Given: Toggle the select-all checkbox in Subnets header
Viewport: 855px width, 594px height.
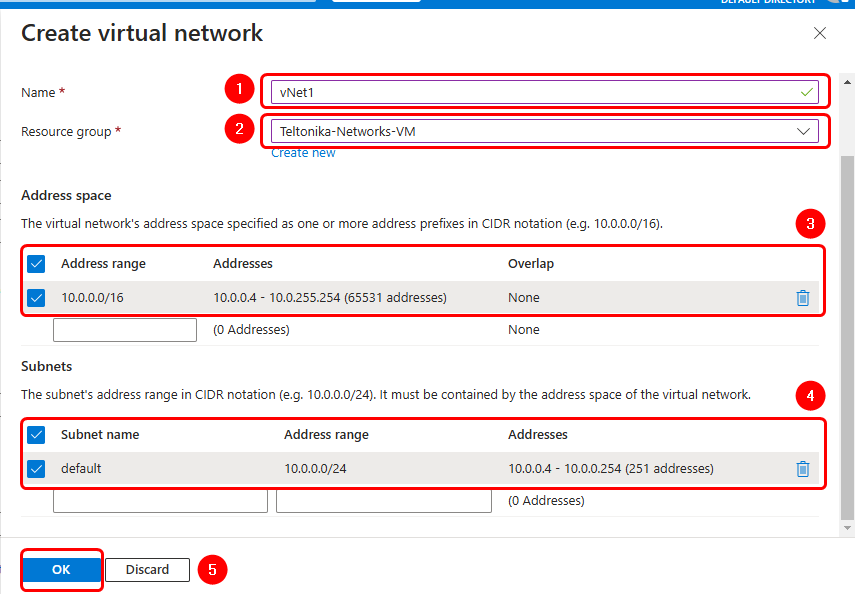Looking at the screenshot, I should (37, 435).
